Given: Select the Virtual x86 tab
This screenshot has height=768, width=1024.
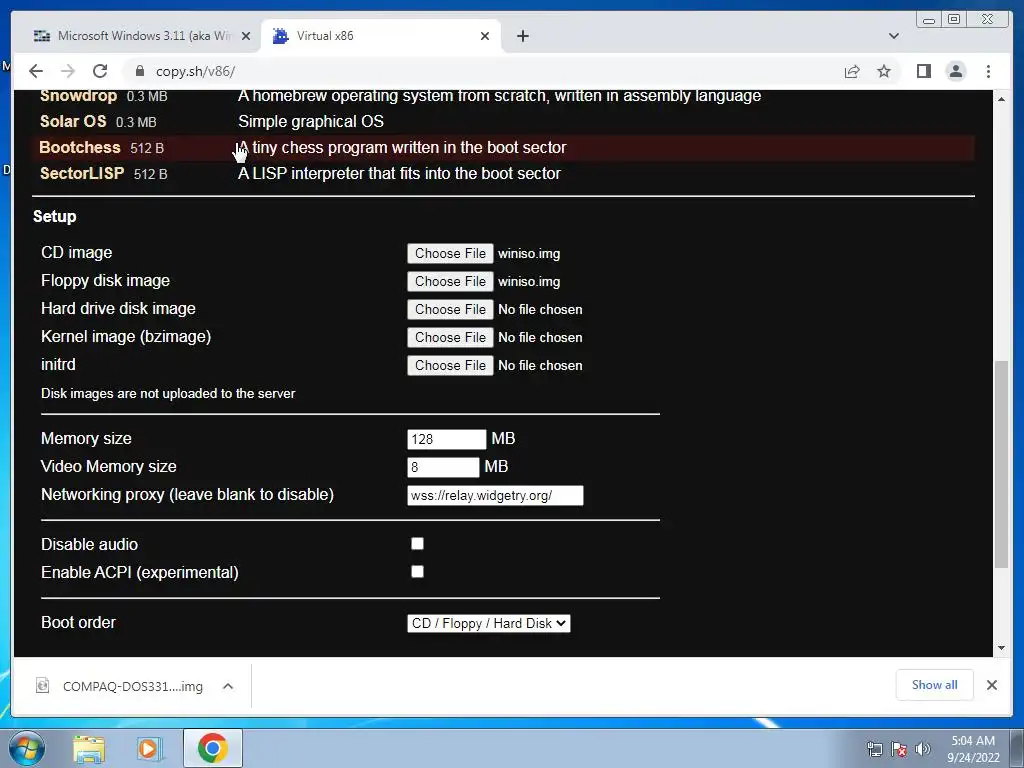Looking at the screenshot, I should click(381, 36).
